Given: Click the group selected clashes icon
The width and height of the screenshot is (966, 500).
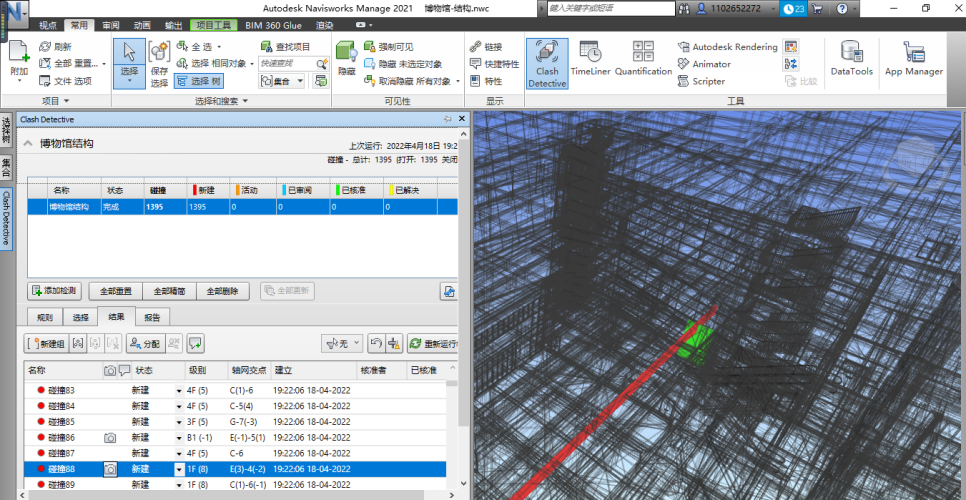Looking at the screenshot, I should point(78,344).
